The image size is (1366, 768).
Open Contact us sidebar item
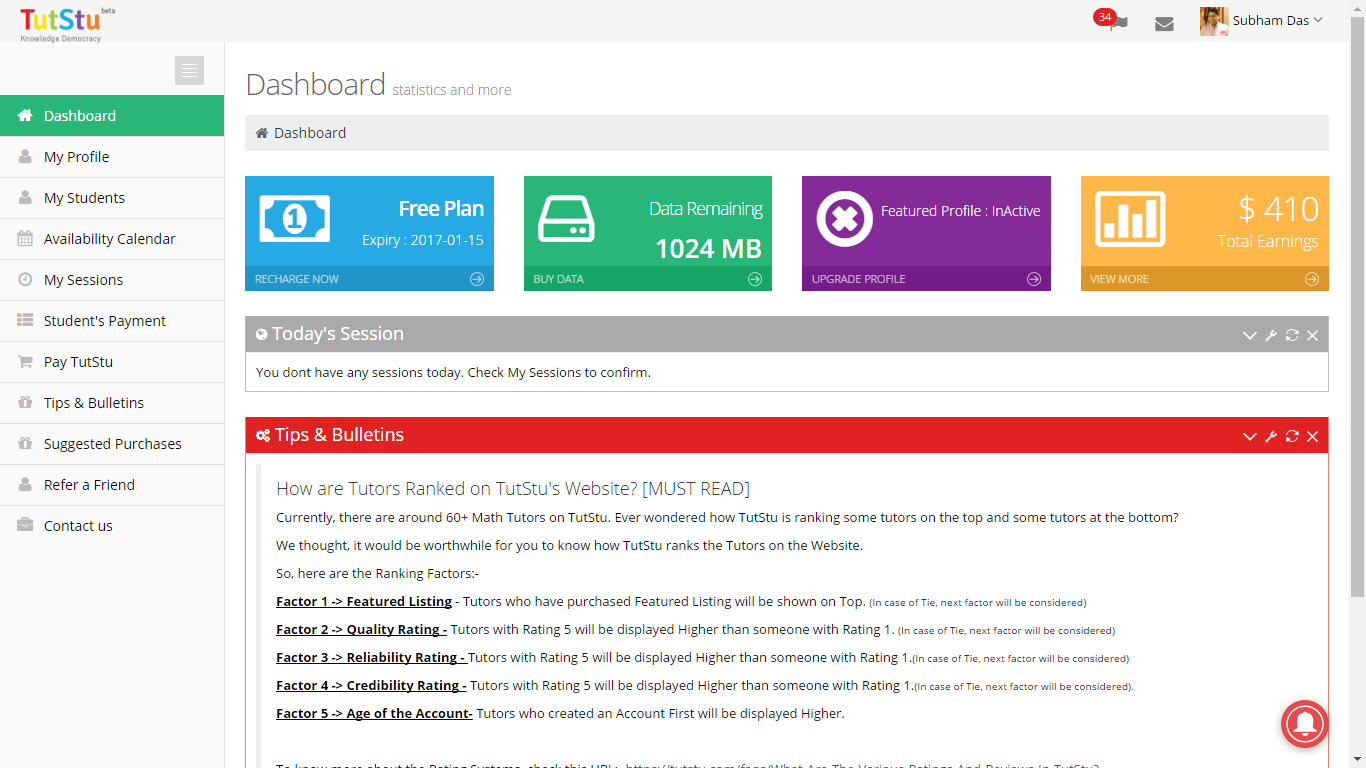coord(112,526)
